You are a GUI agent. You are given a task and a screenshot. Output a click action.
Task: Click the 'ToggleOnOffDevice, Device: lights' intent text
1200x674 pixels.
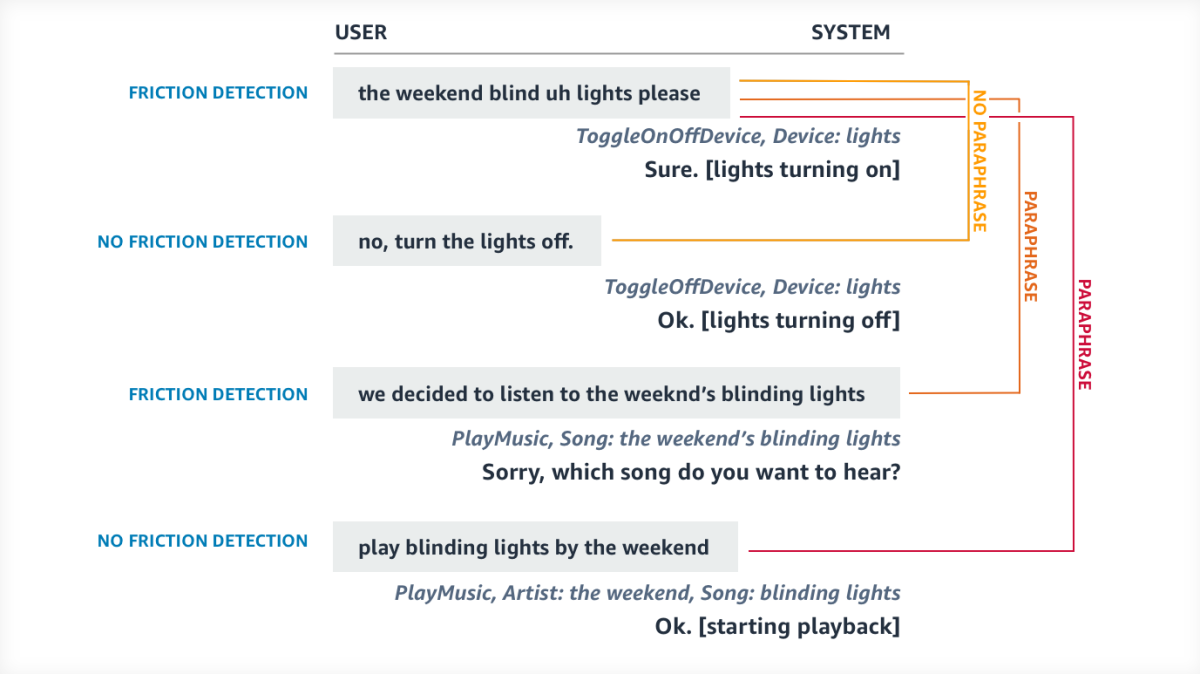[x=738, y=136]
